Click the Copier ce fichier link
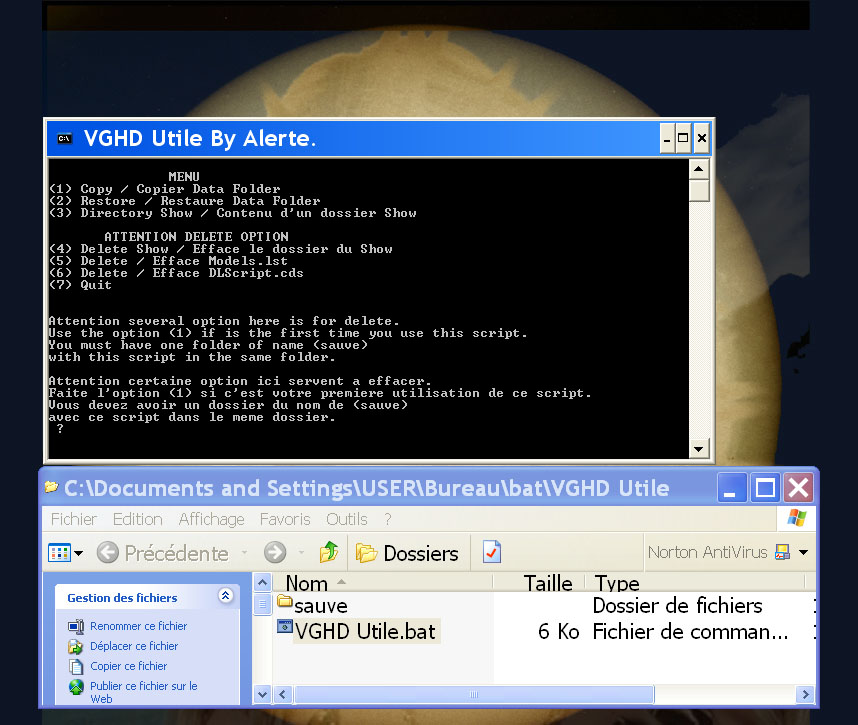The height and width of the screenshot is (725, 858). [x=128, y=666]
